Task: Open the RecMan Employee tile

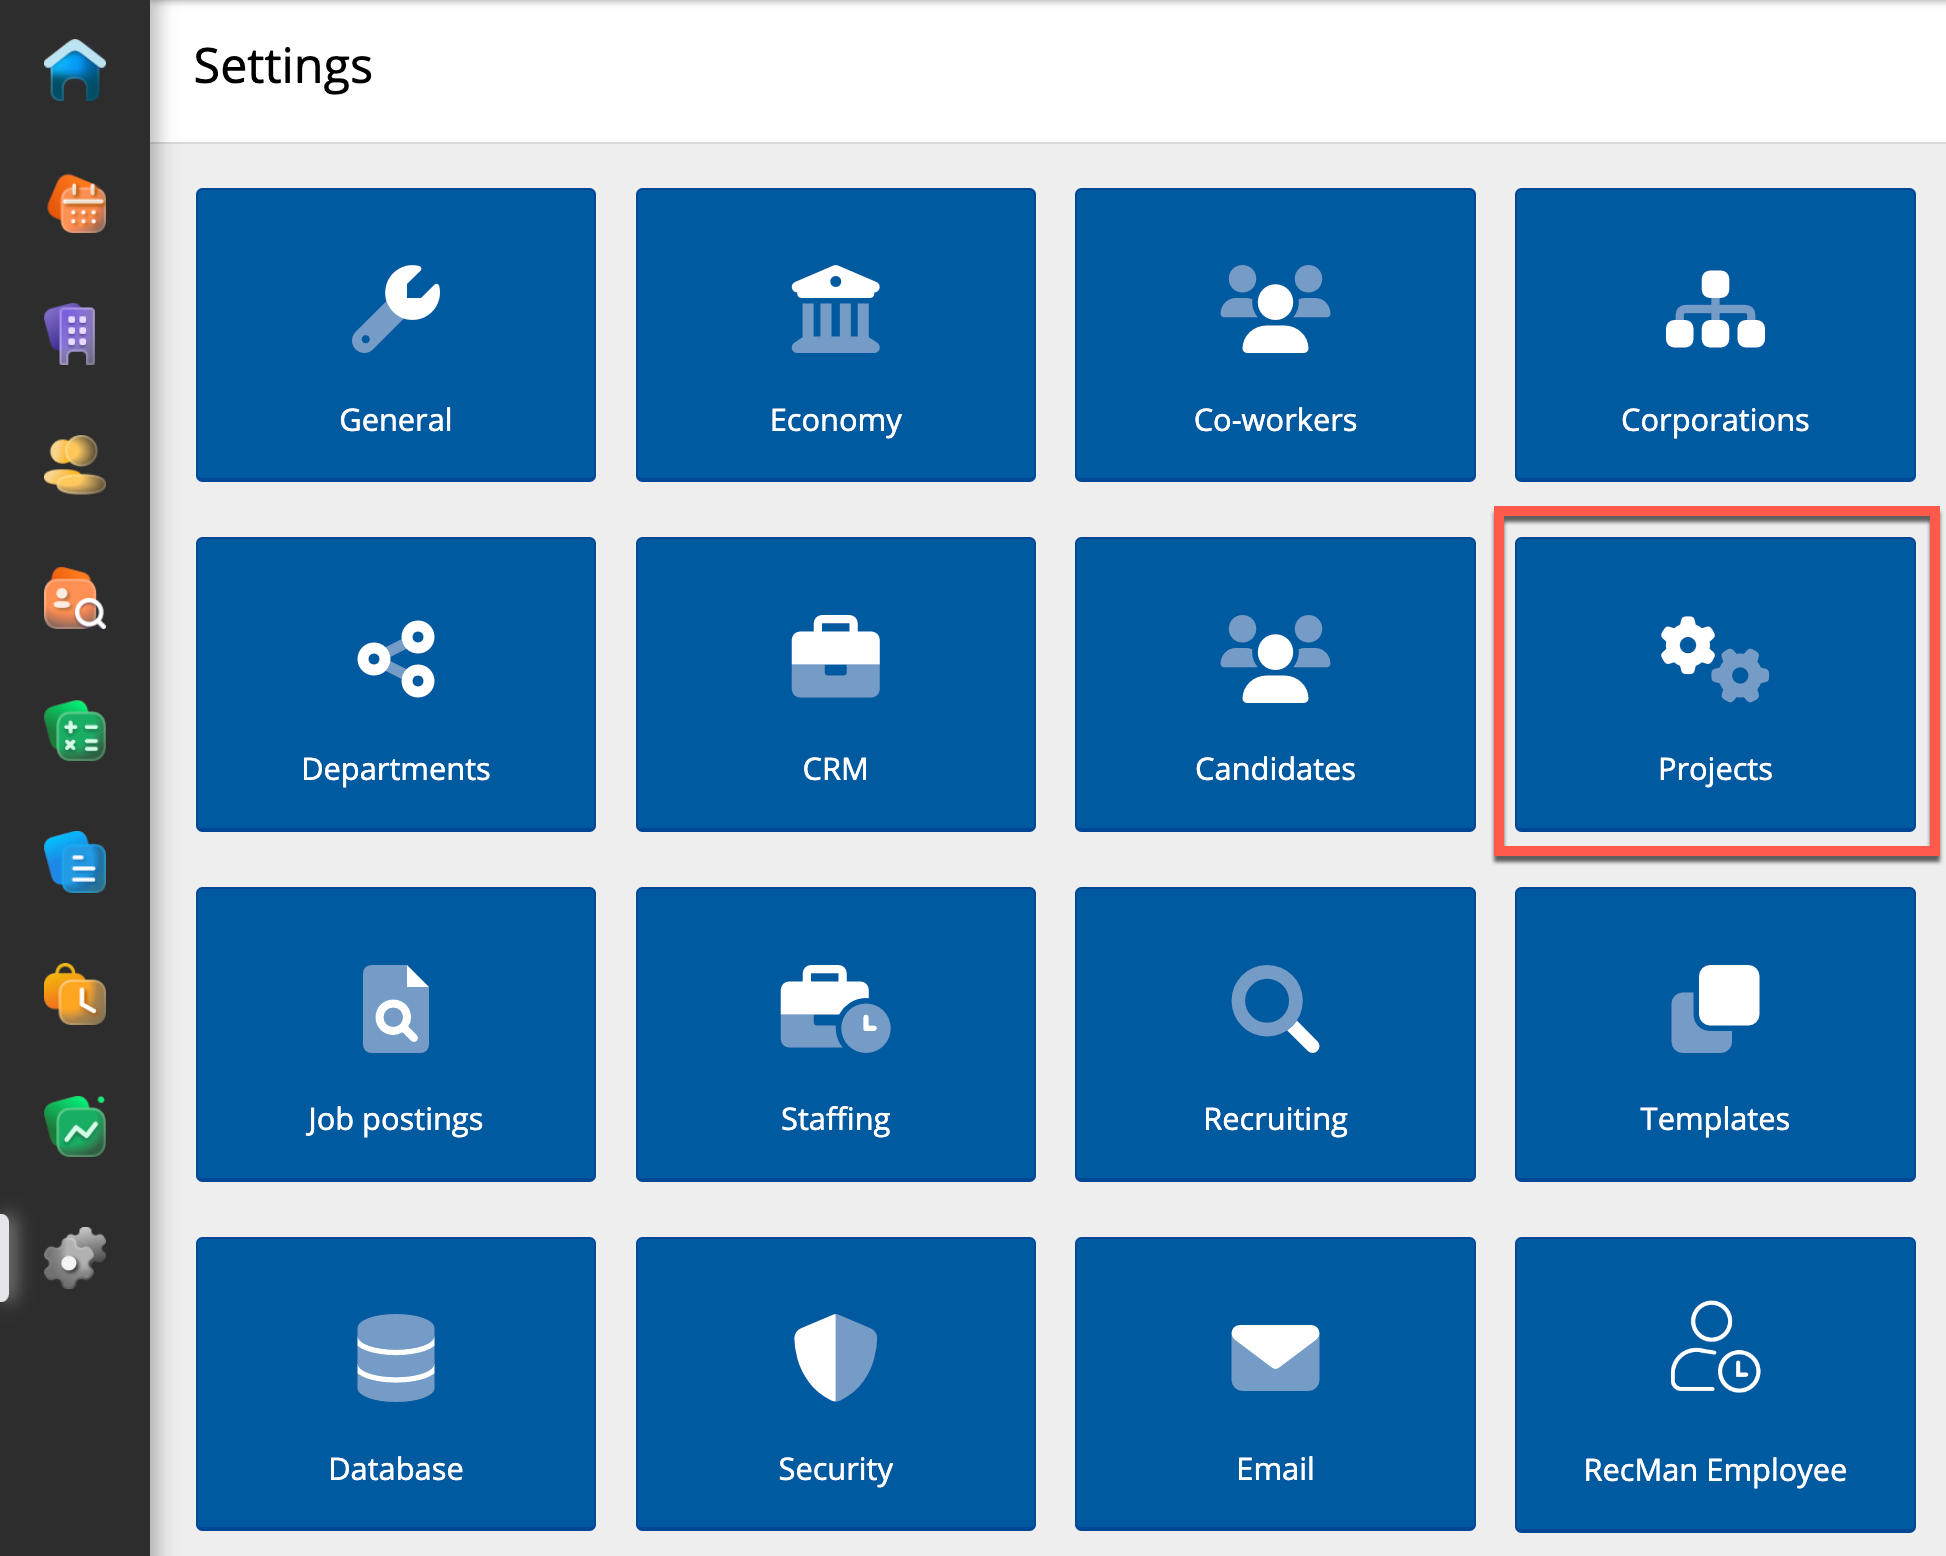Action: click(1714, 1384)
